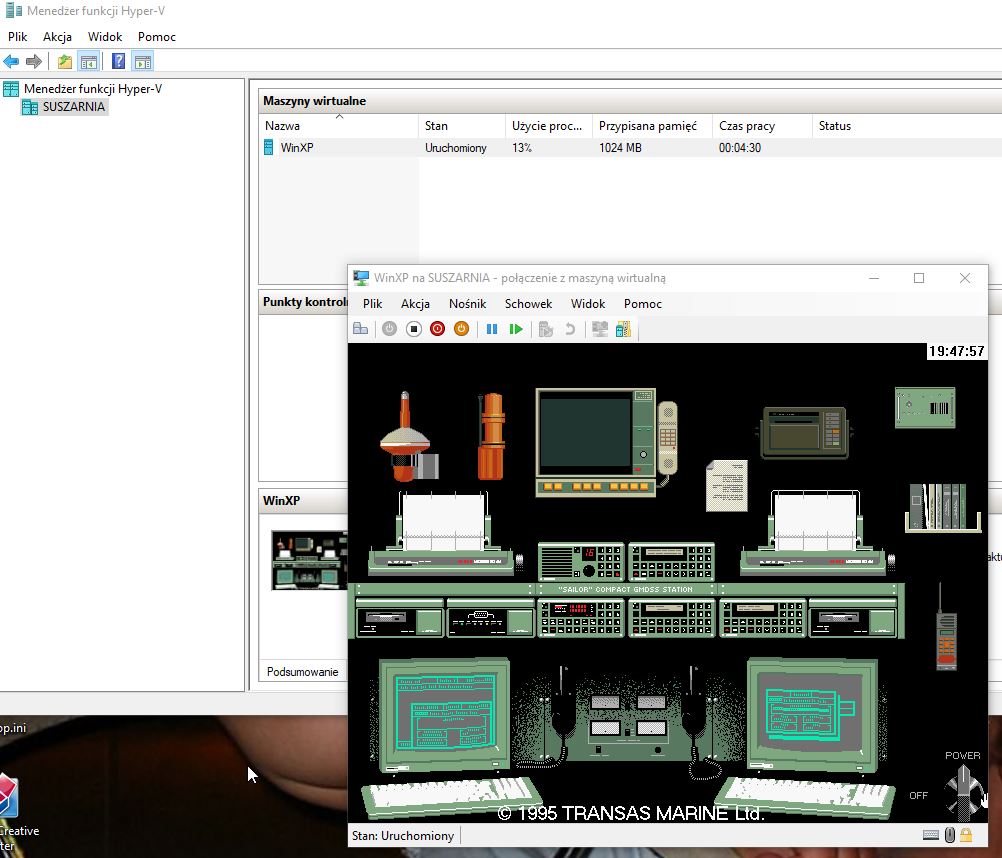
Task: Go back in Hyper-V Manager toolbar
Action: [x=11, y=61]
